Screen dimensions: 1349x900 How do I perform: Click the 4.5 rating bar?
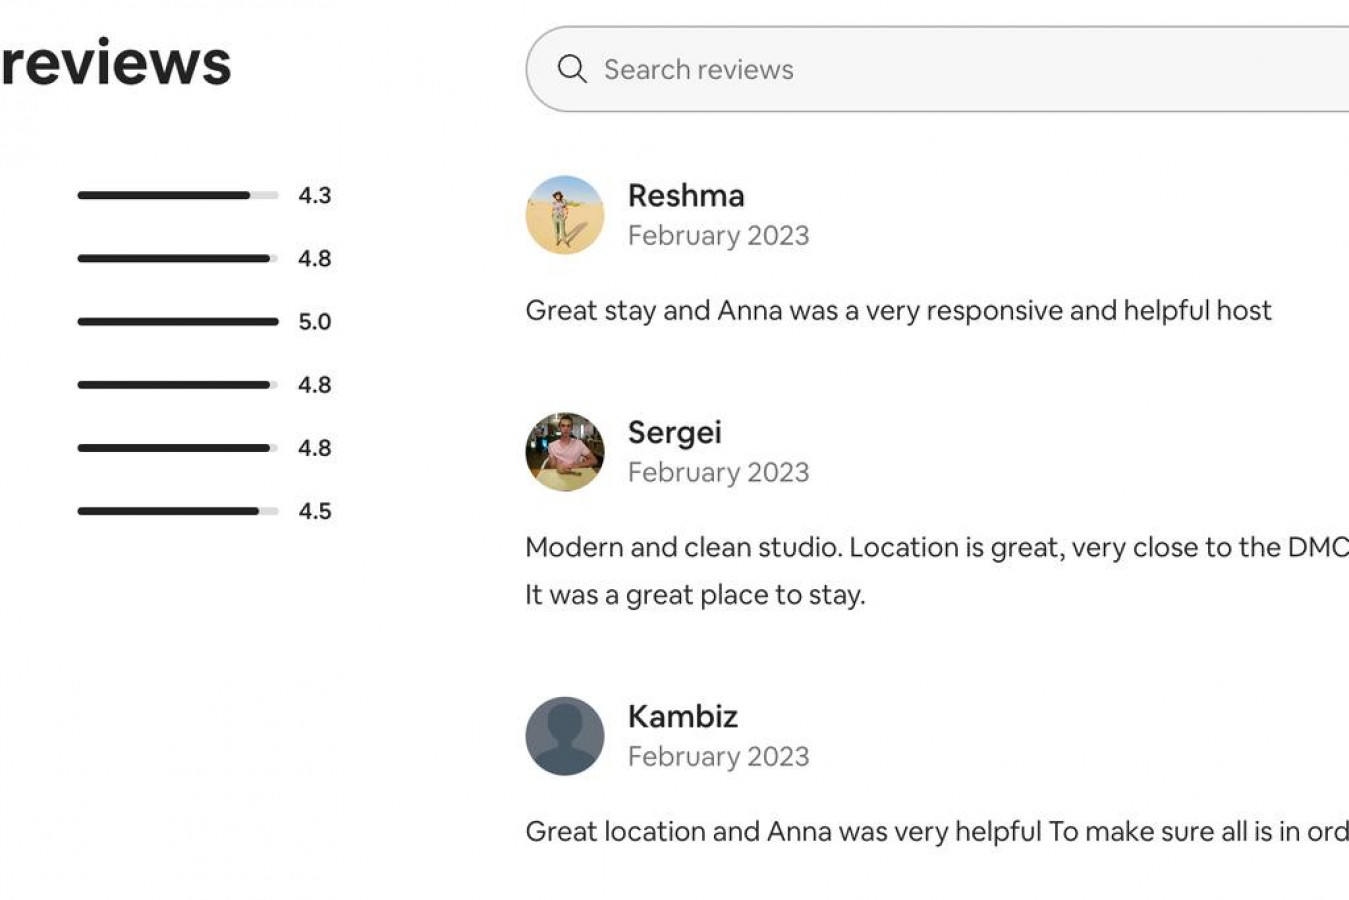point(177,511)
